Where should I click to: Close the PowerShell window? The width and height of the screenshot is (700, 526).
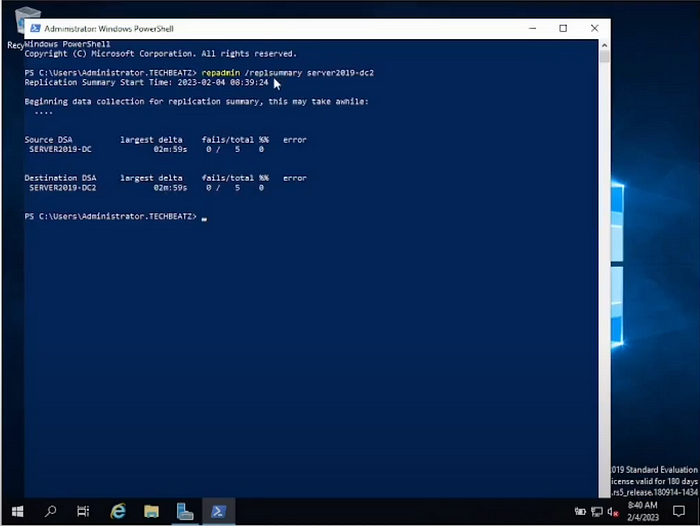point(594,28)
